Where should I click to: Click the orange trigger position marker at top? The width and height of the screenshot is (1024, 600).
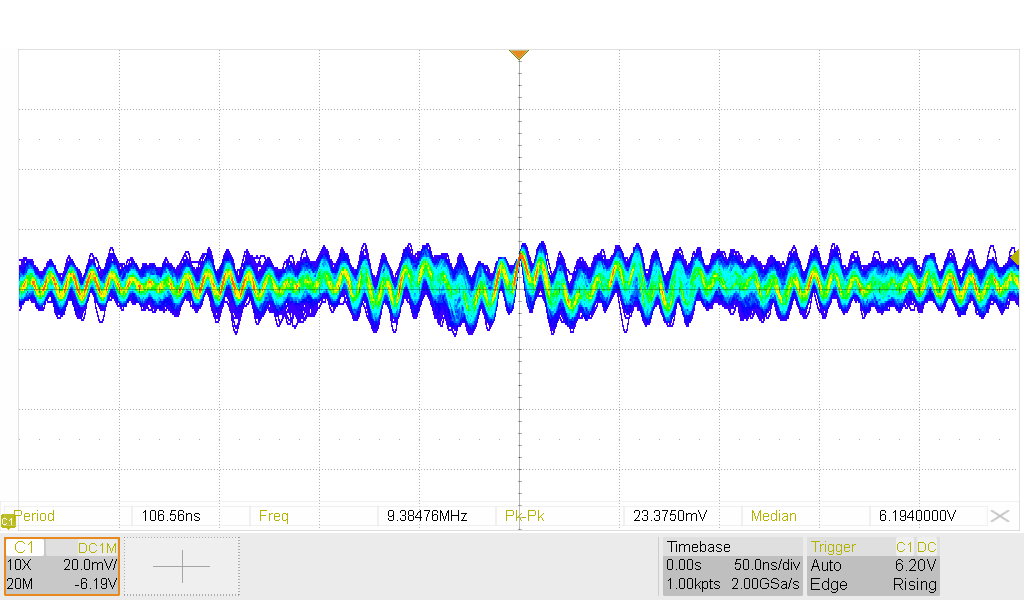(518, 54)
